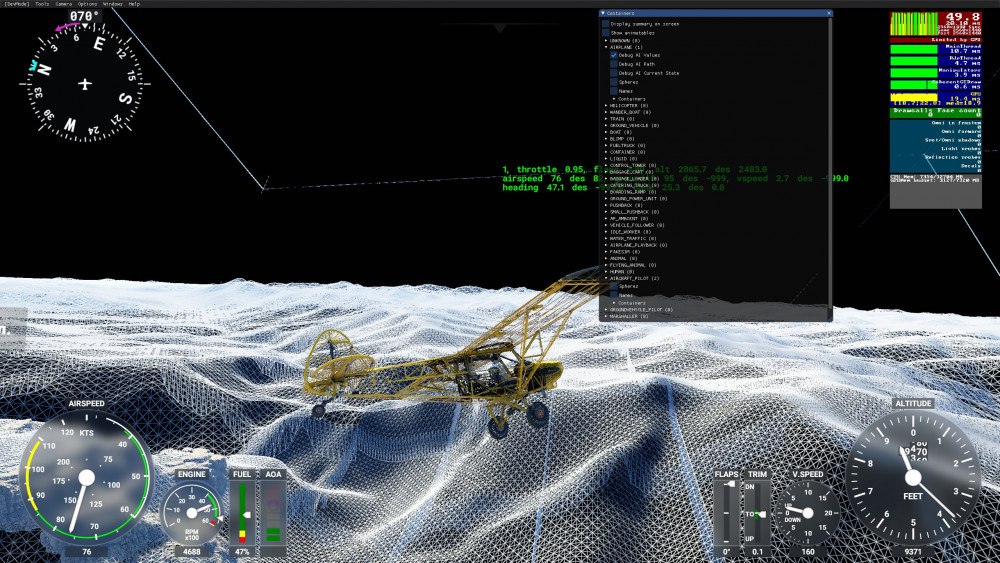Viewport: 1000px width, 563px height.
Task: Open the Windows menu
Action: click(x=112, y=4)
